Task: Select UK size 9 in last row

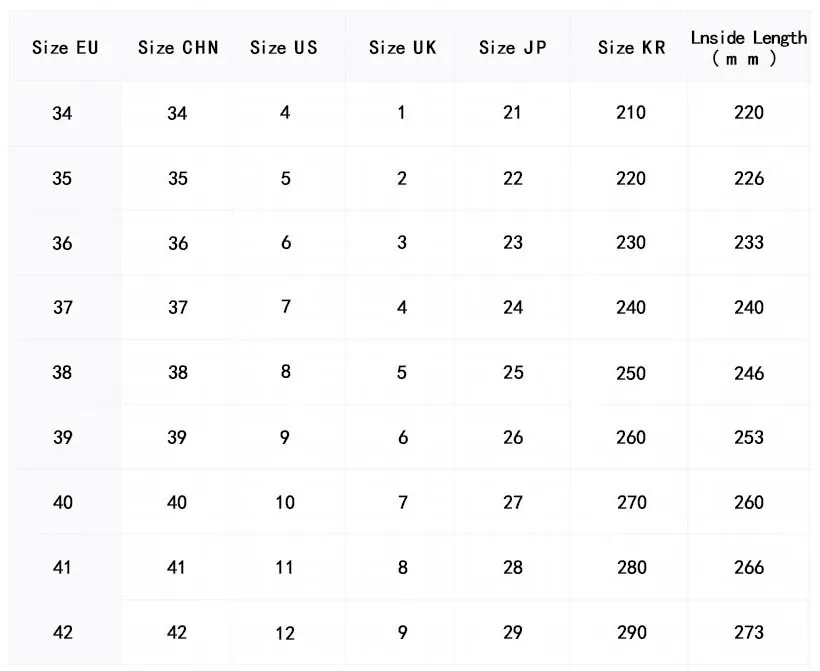Action: pyautogui.click(x=402, y=632)
